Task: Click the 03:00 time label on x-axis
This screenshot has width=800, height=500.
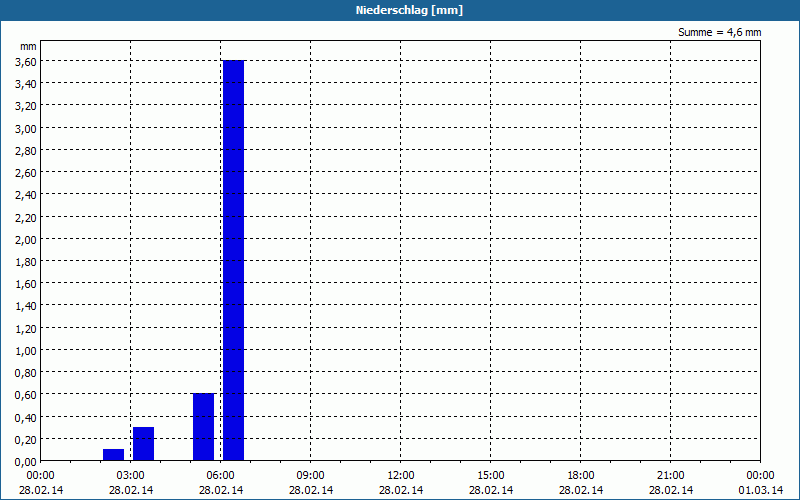Action: (131, 476)
